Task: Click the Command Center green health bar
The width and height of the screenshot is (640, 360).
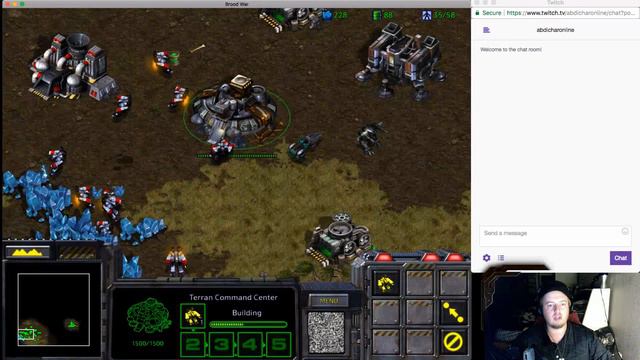Action: (x=237, y=156)
